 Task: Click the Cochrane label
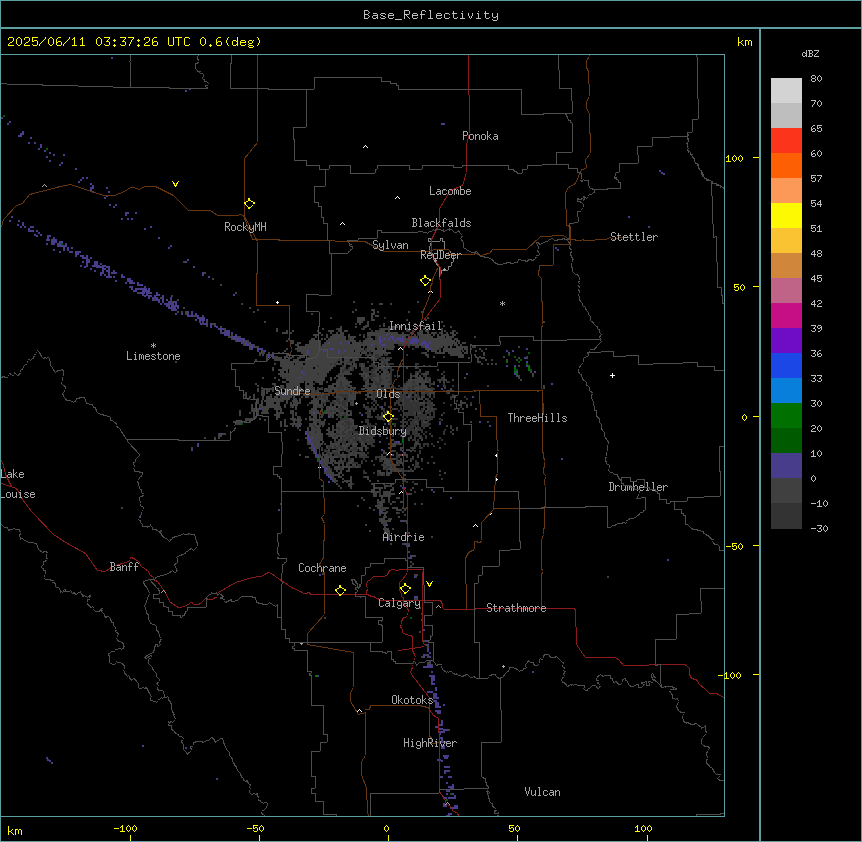click(322, 568)
